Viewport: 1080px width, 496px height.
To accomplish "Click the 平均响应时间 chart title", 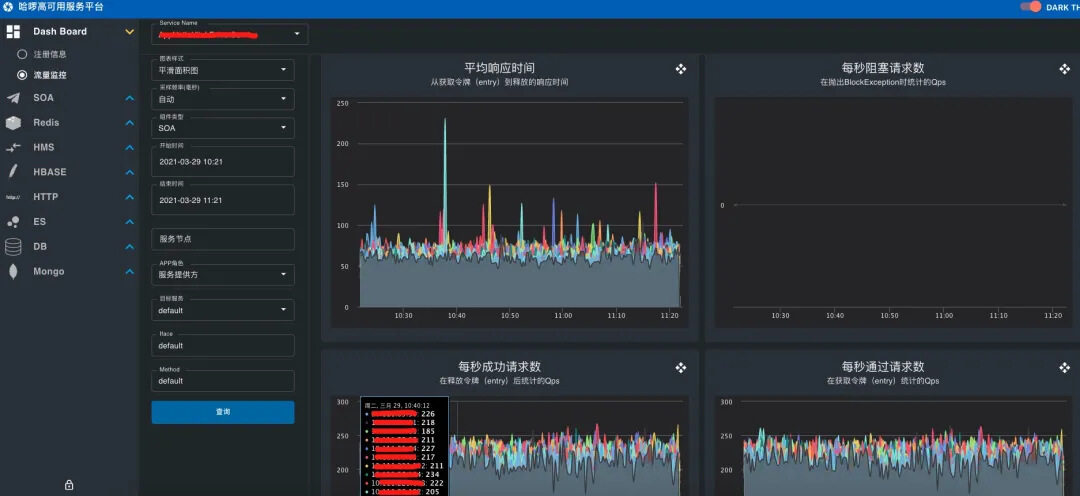I will (x=499, y=68).
